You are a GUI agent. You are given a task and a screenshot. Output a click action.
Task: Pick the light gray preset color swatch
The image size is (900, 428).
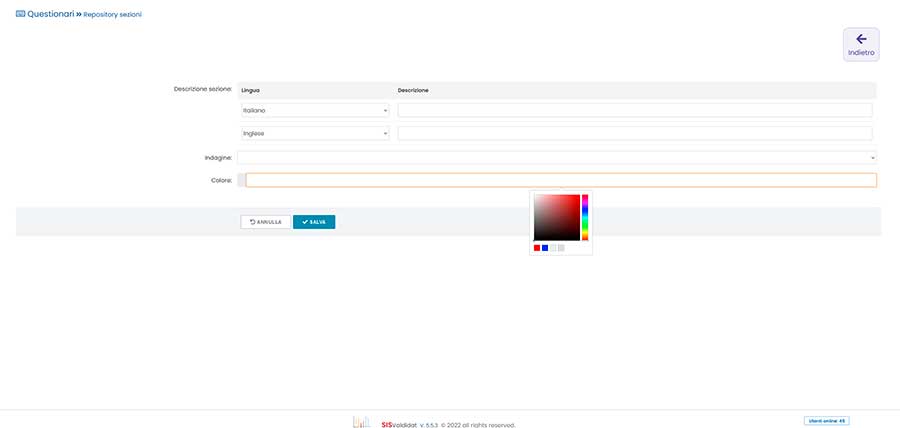click(x=561, y=248)
